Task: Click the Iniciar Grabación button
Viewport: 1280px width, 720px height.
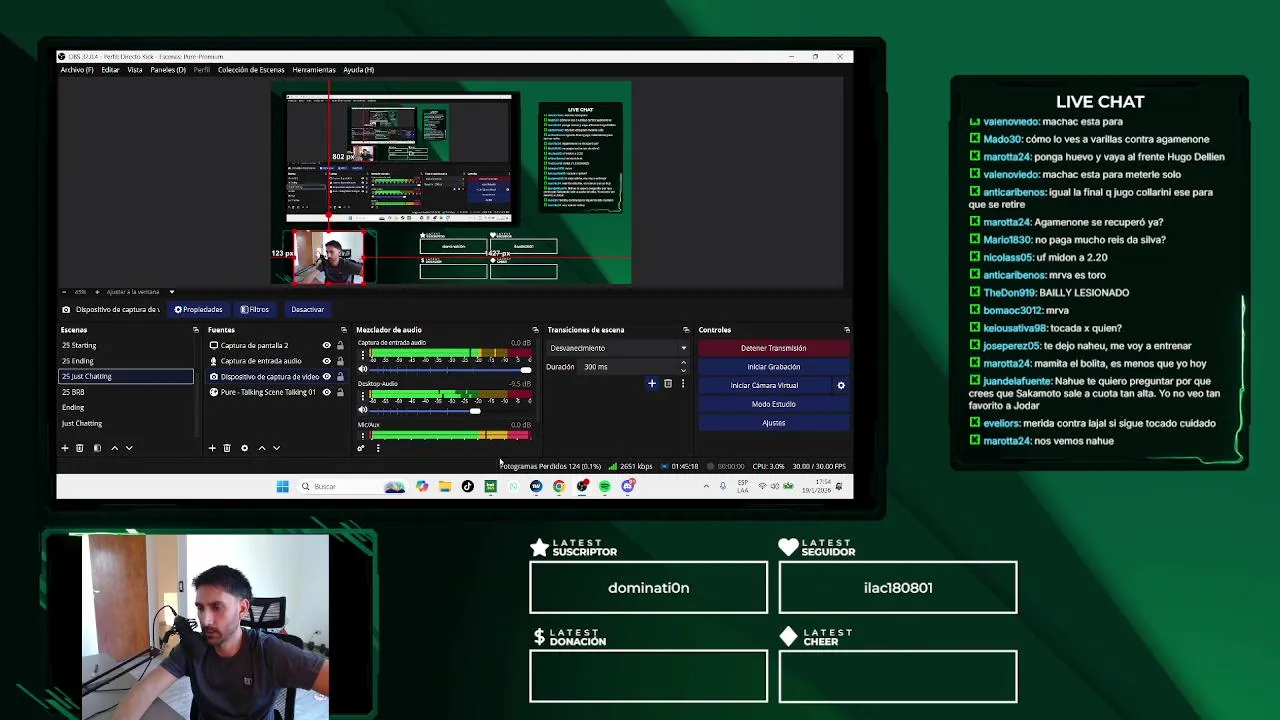Action: tap(773, 367)
